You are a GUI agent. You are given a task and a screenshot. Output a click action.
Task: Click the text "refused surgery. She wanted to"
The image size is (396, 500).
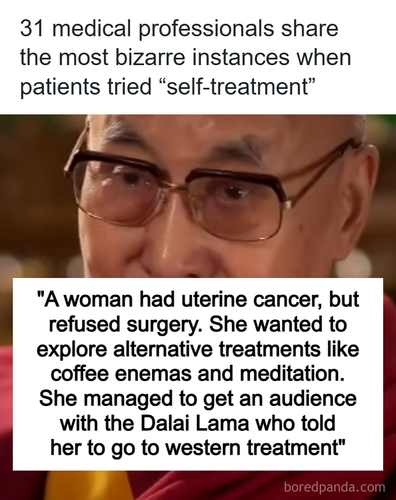point(198,324)
